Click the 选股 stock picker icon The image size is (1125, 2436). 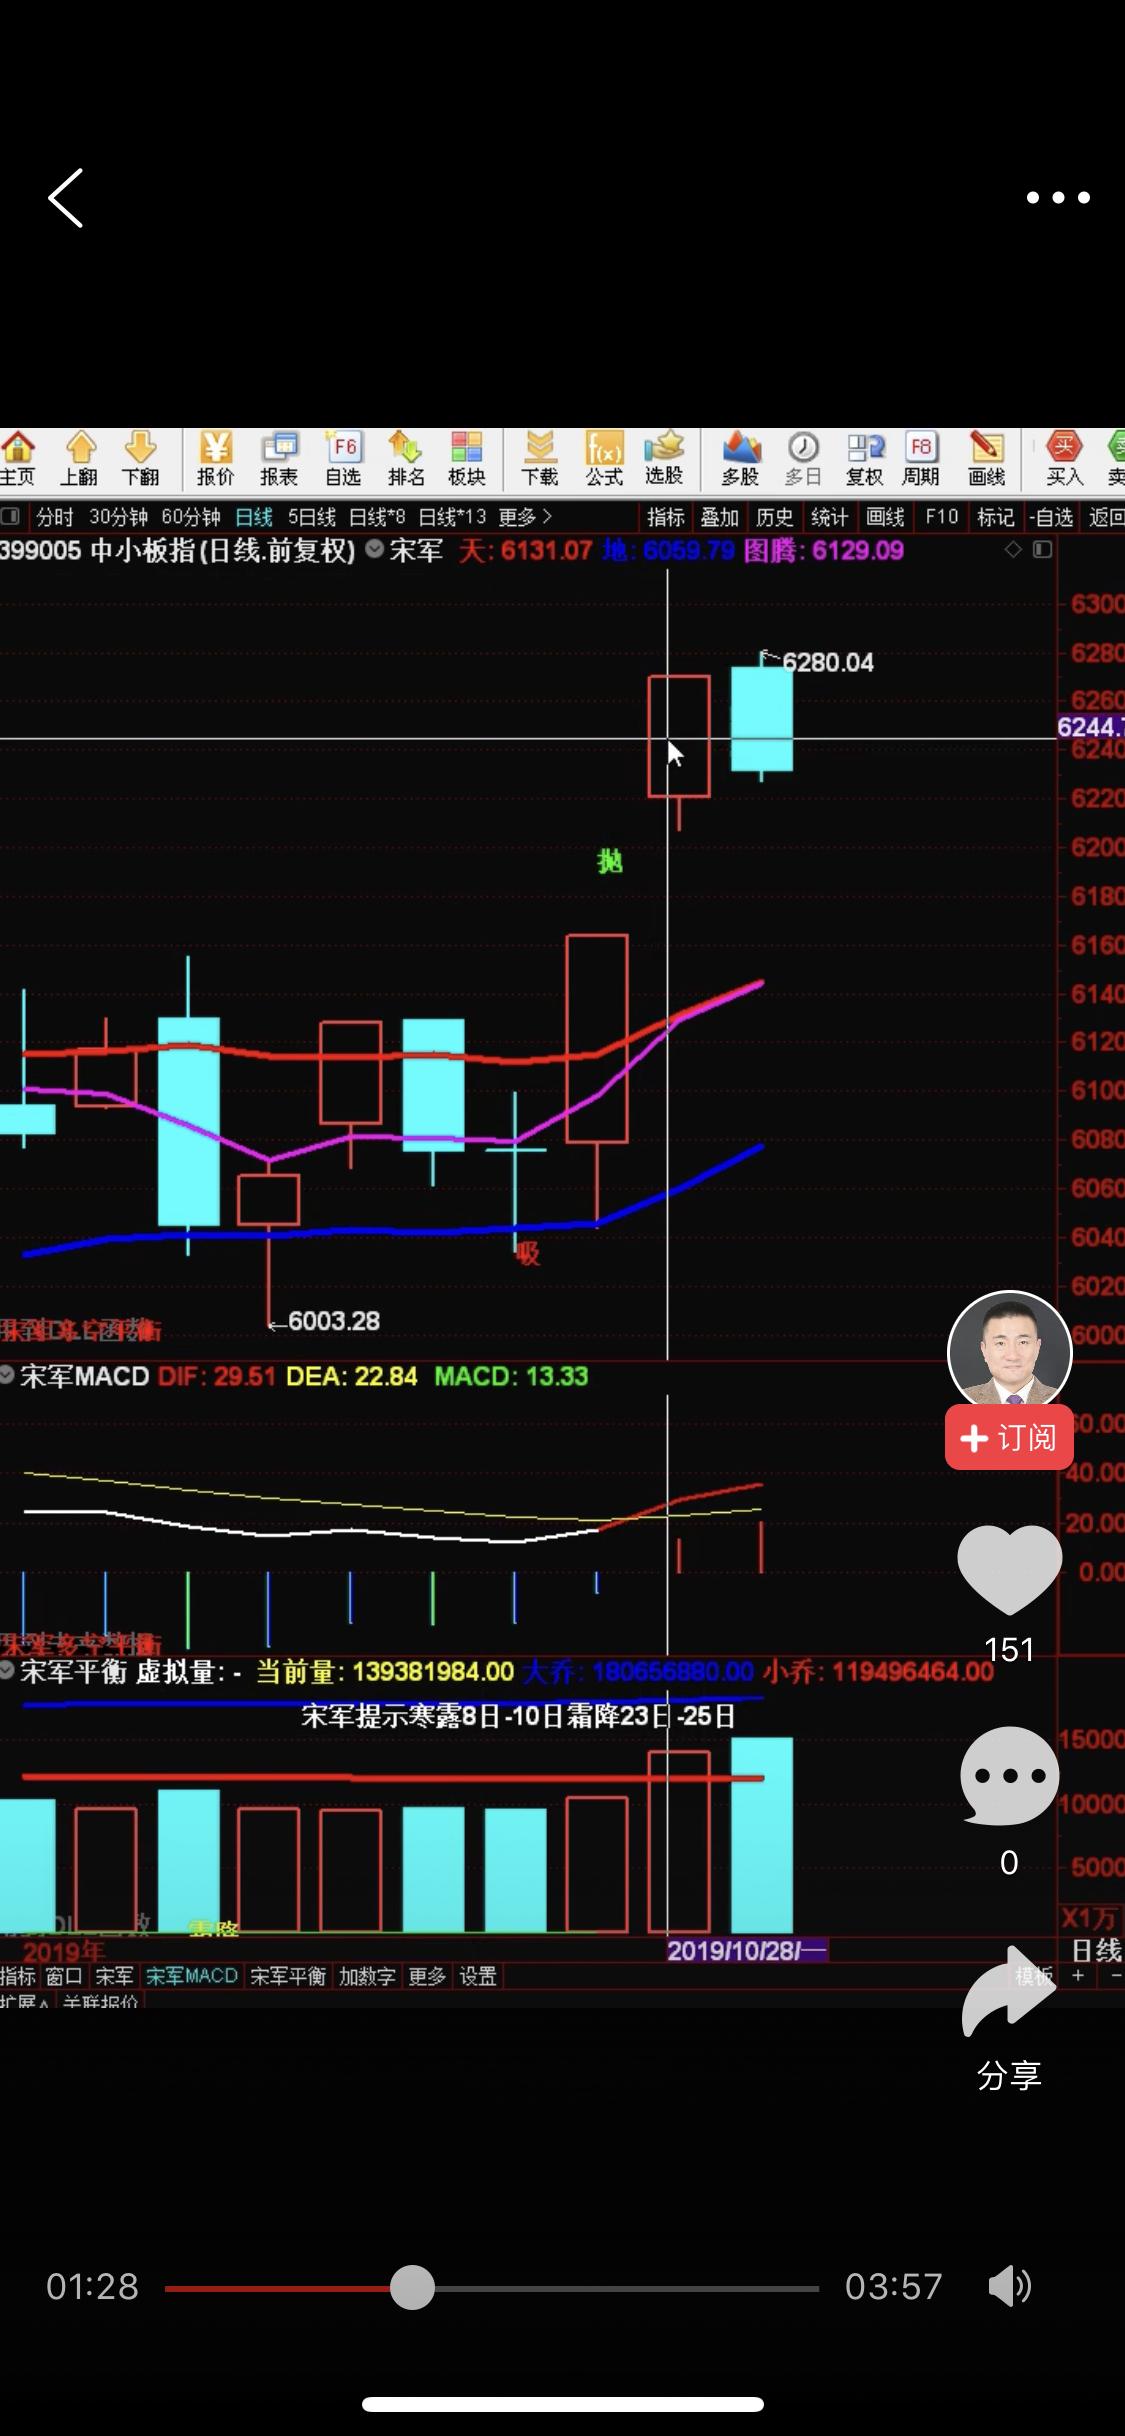[664, 459]
